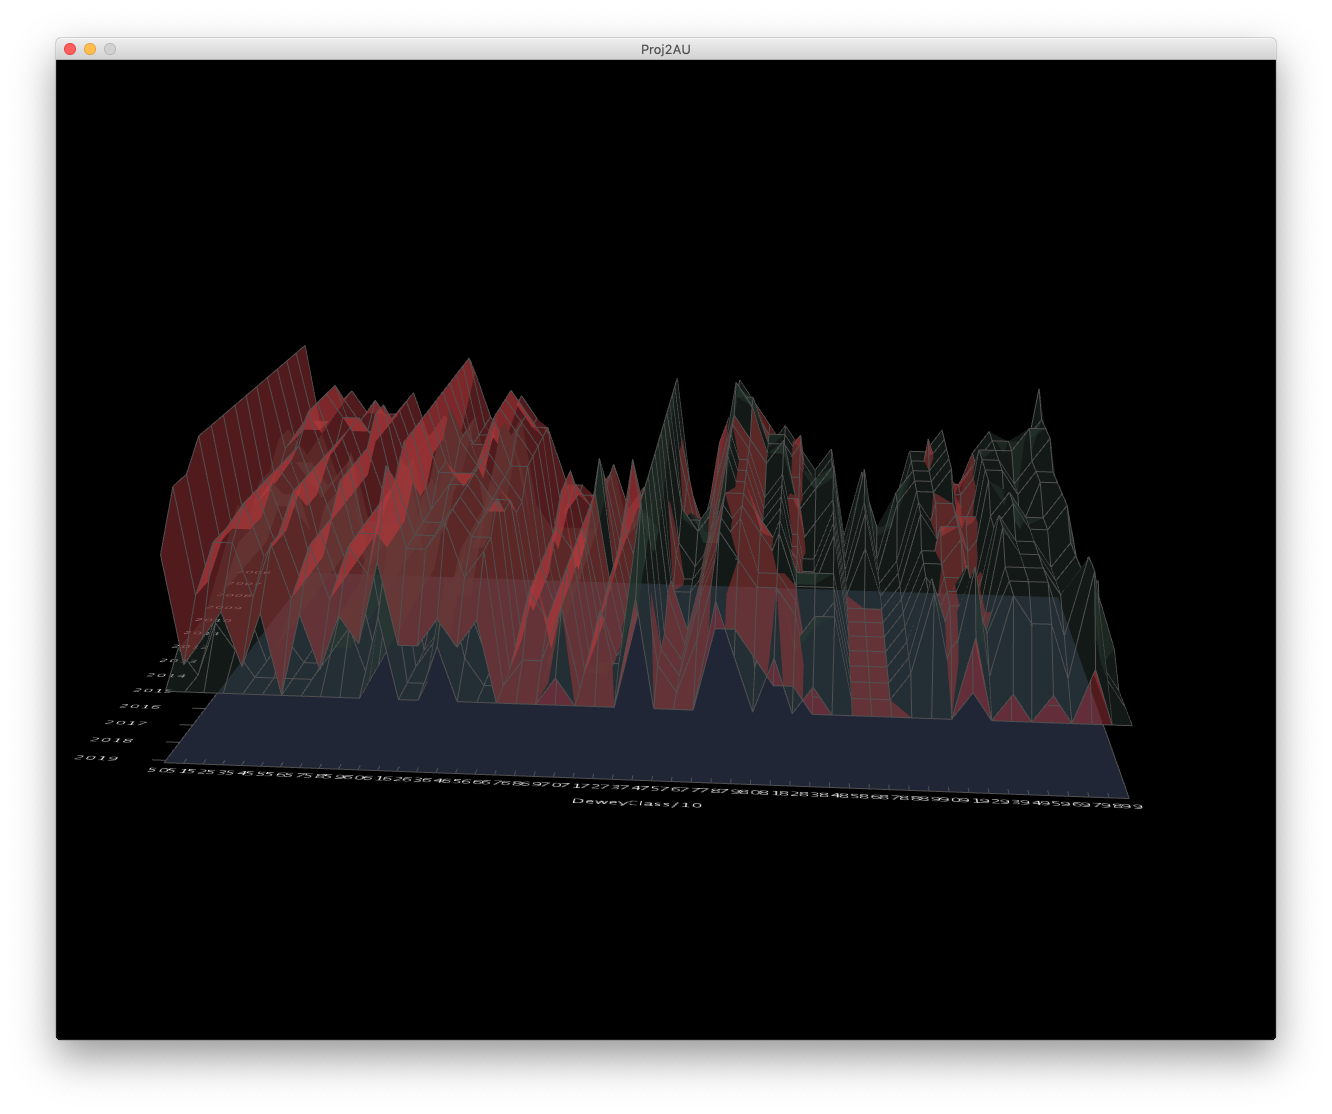Click the tallest red peak at far left
This screenshot has height=1114, width=1332.
[304, 349]
